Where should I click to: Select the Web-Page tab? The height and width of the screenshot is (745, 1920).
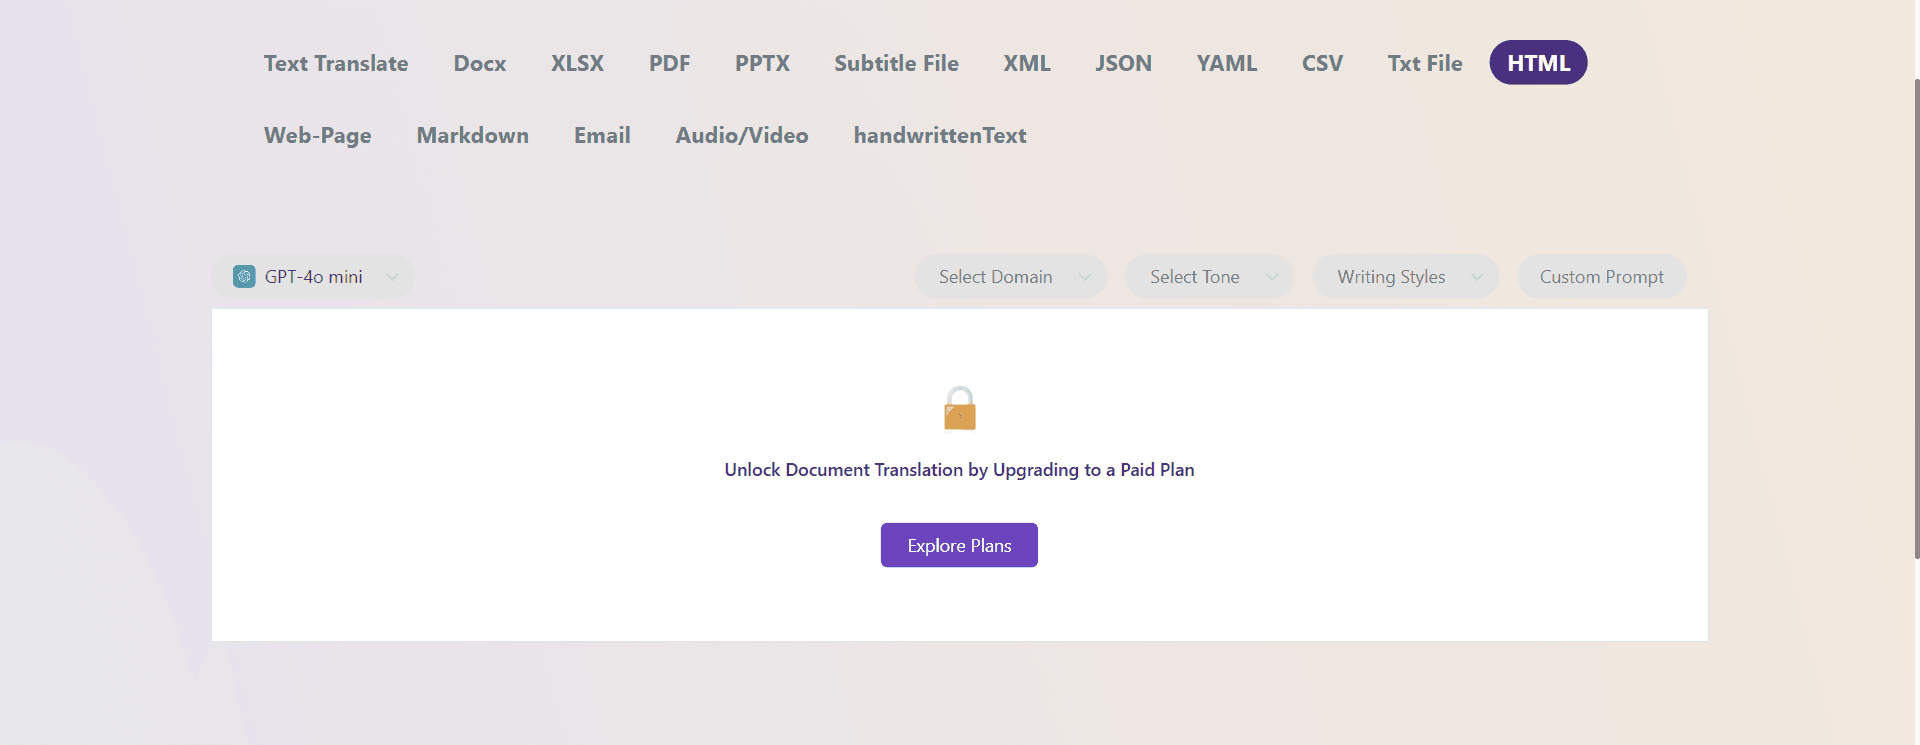[x=318, y=135]
